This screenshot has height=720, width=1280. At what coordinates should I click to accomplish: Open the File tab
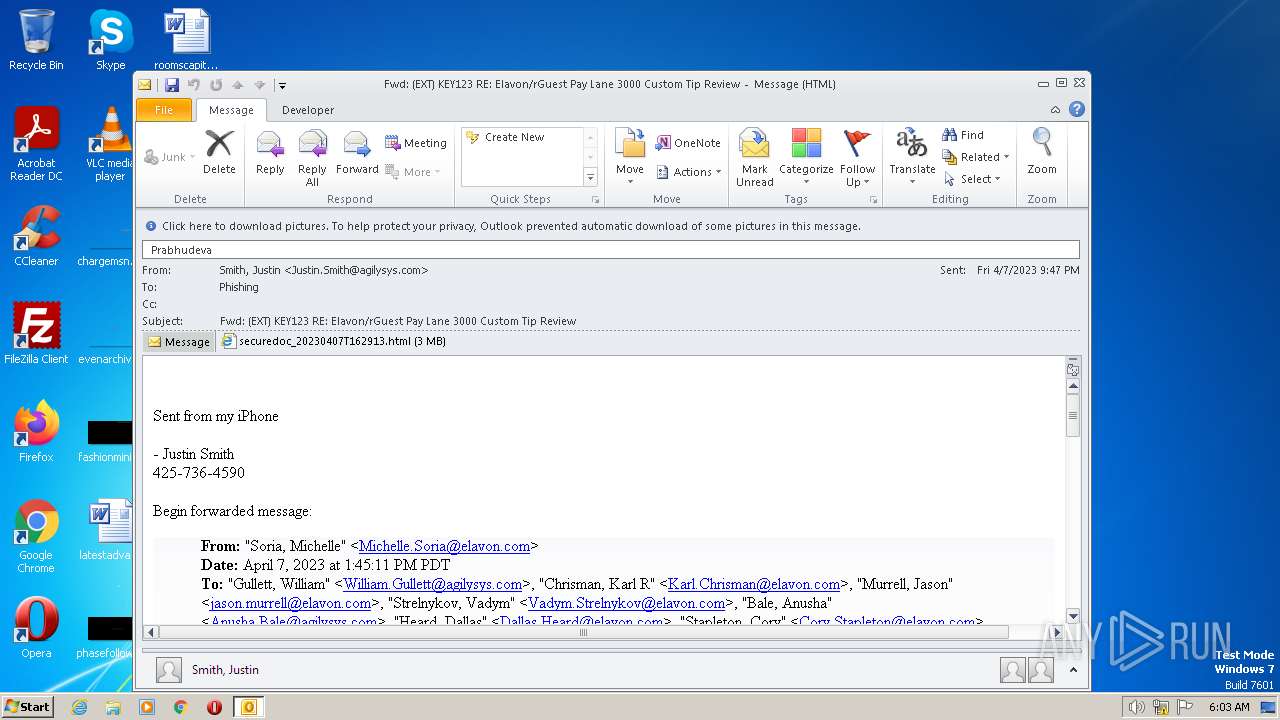pyautogui.click(x=164, y=110)
